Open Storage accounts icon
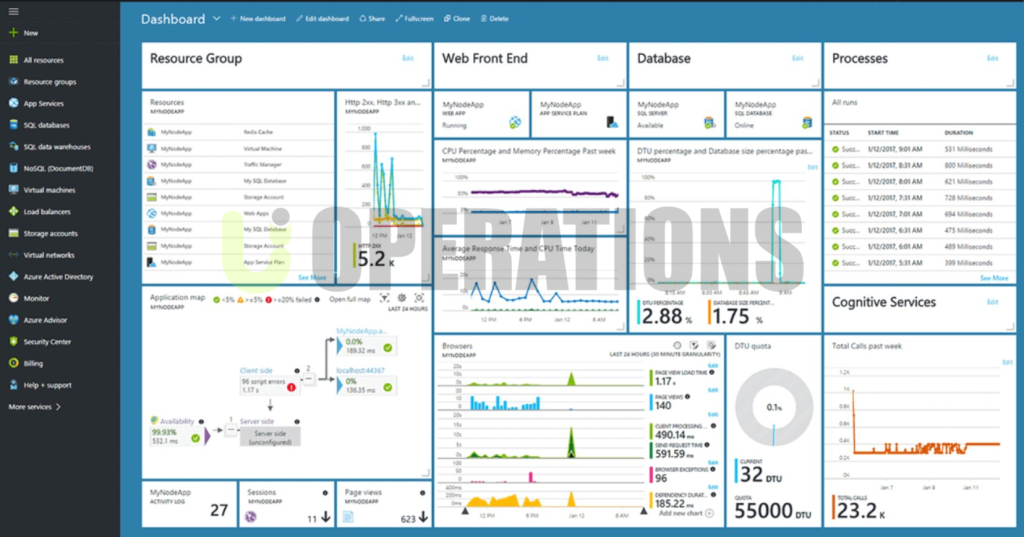Image resolution: width=1024 pixels, height=537 pixels. [x=13, y=233]
